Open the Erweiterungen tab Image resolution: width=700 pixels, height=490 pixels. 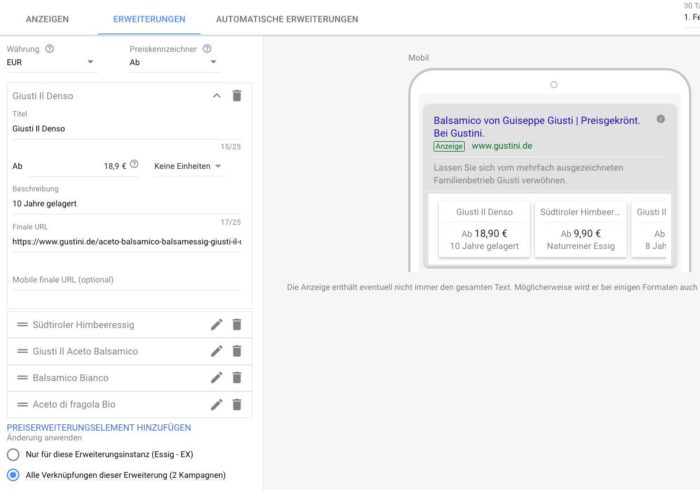(149, 19)
